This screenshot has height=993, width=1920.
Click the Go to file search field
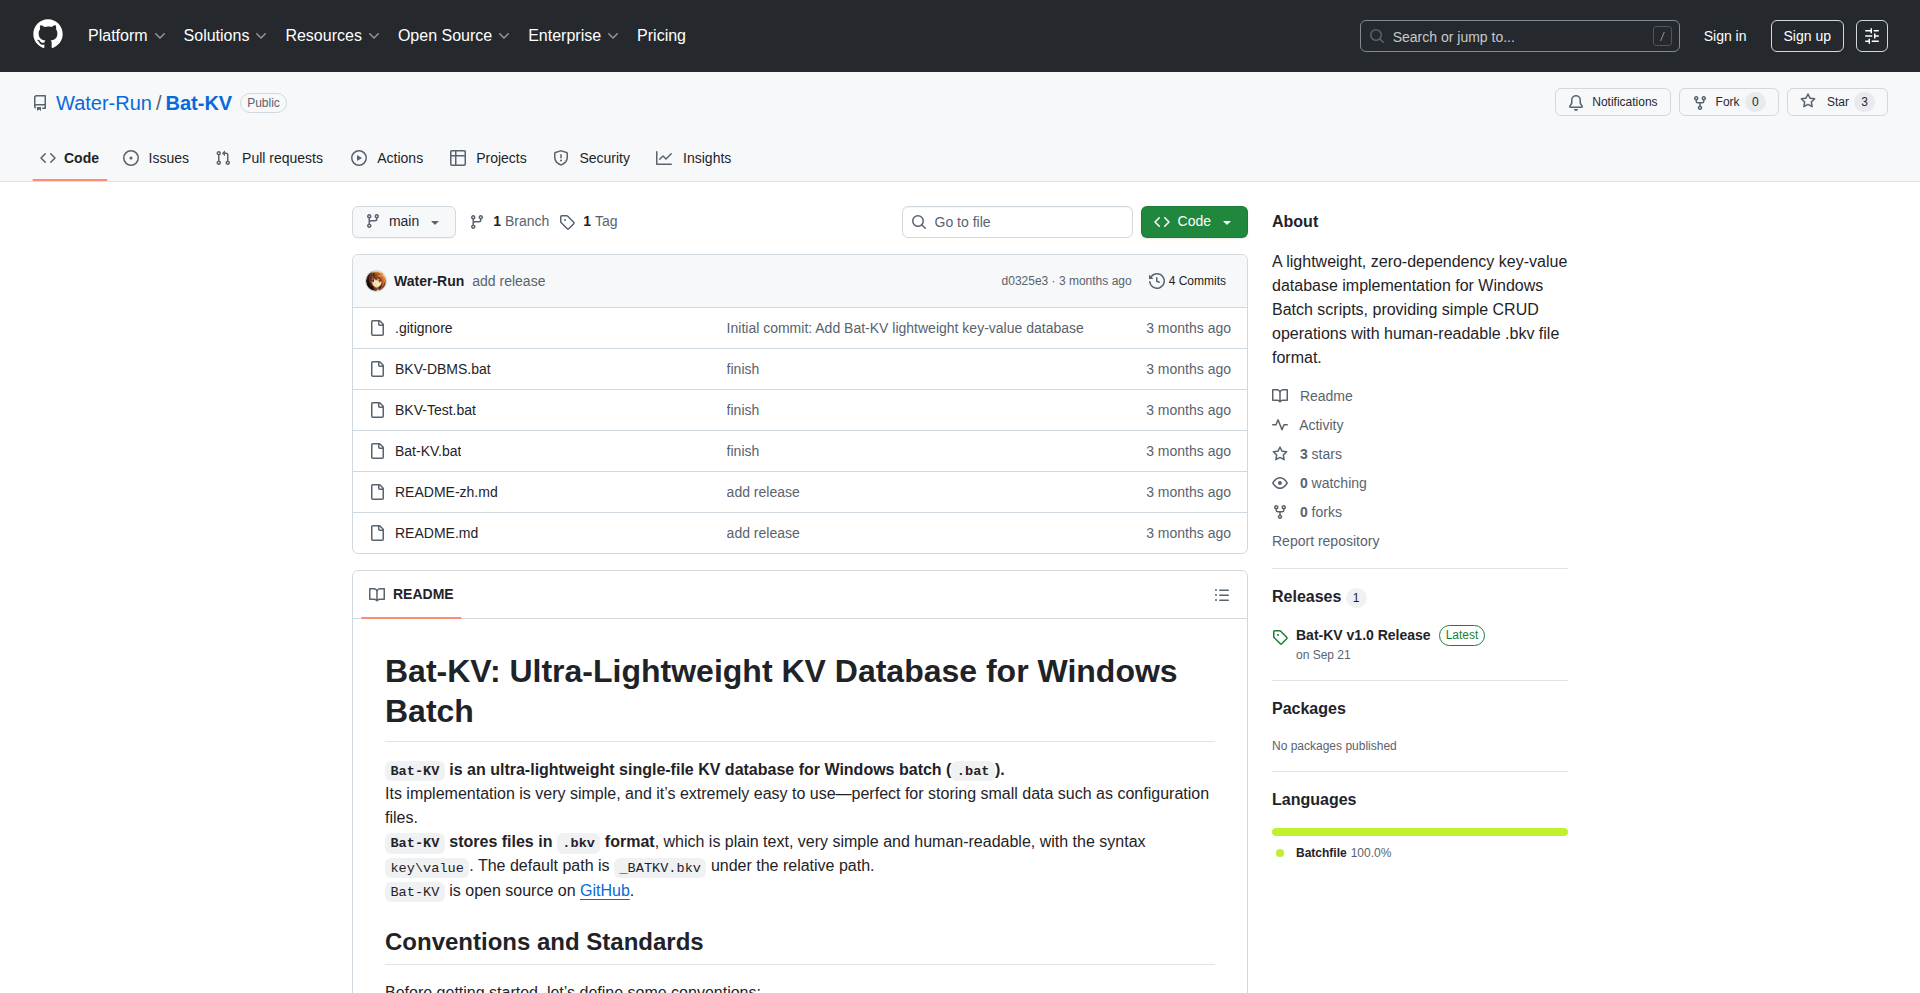1017,222
